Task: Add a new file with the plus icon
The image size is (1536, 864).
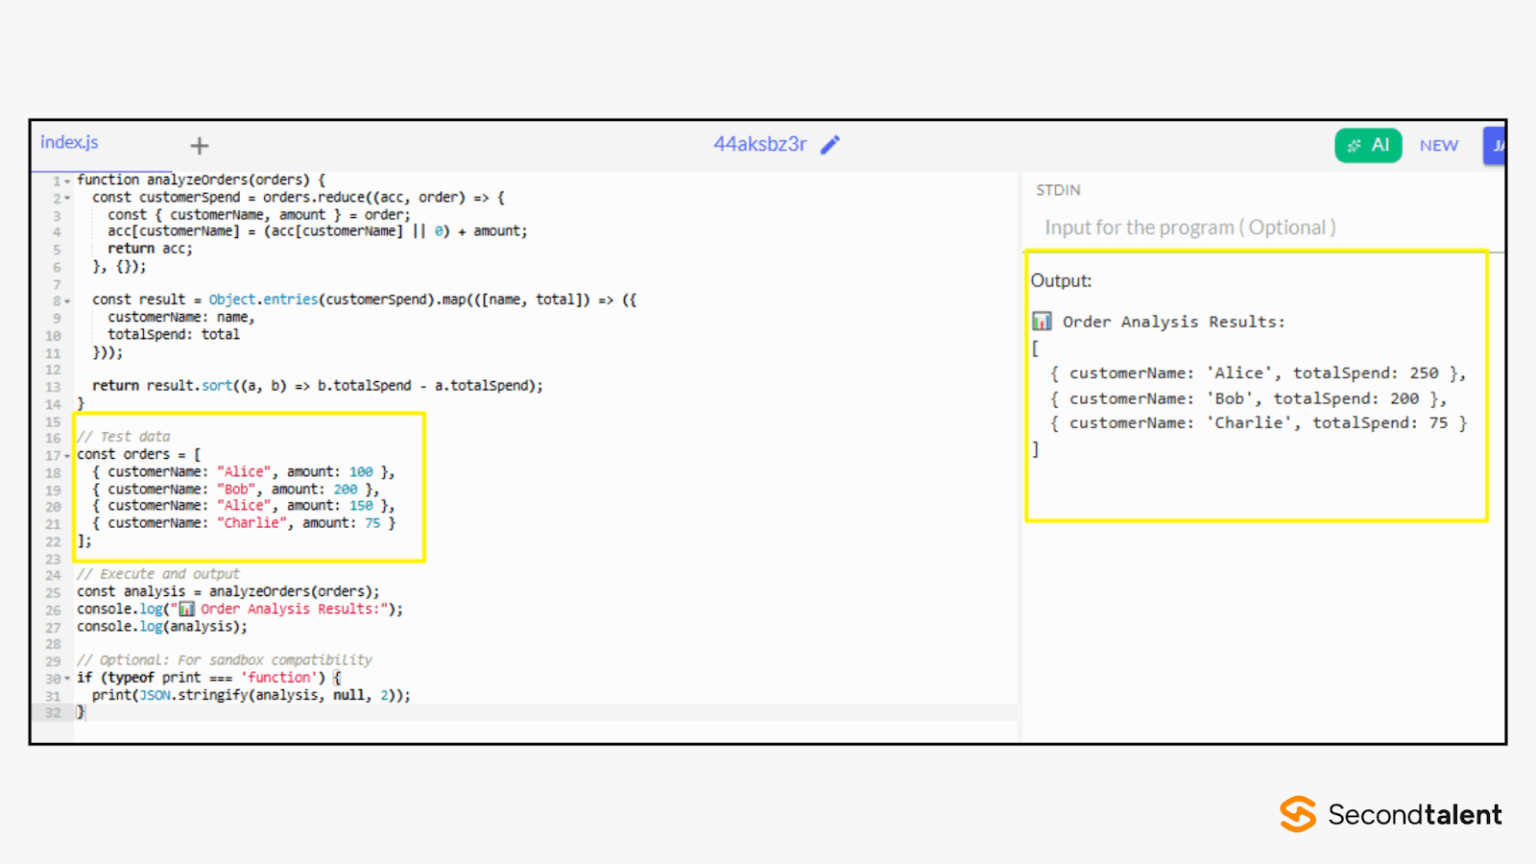Action: (x=199, y=146)
